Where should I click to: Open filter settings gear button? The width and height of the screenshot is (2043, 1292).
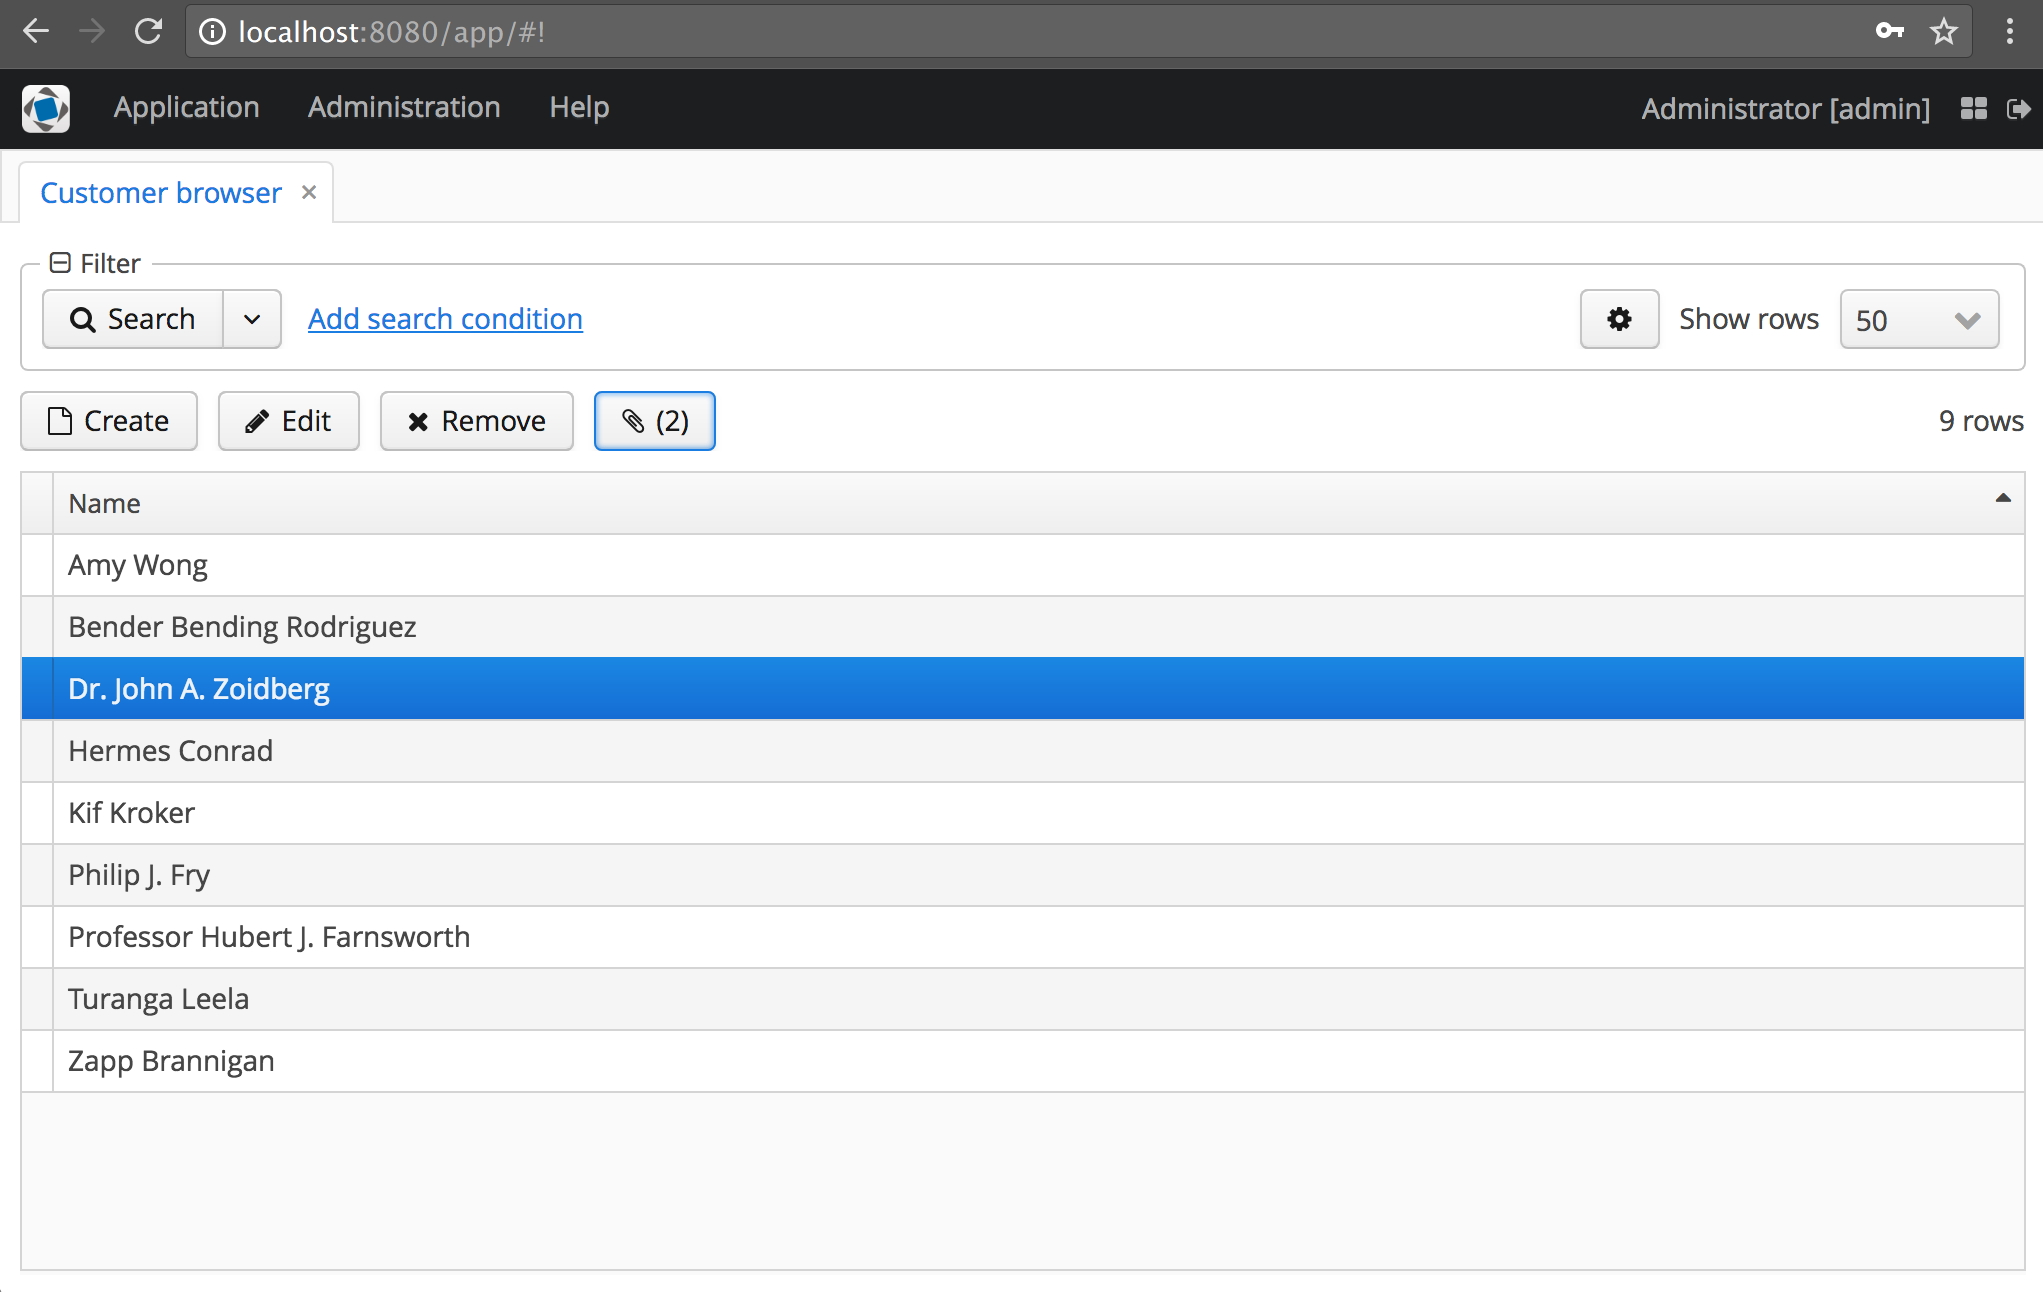click(x=1619, y=319)
